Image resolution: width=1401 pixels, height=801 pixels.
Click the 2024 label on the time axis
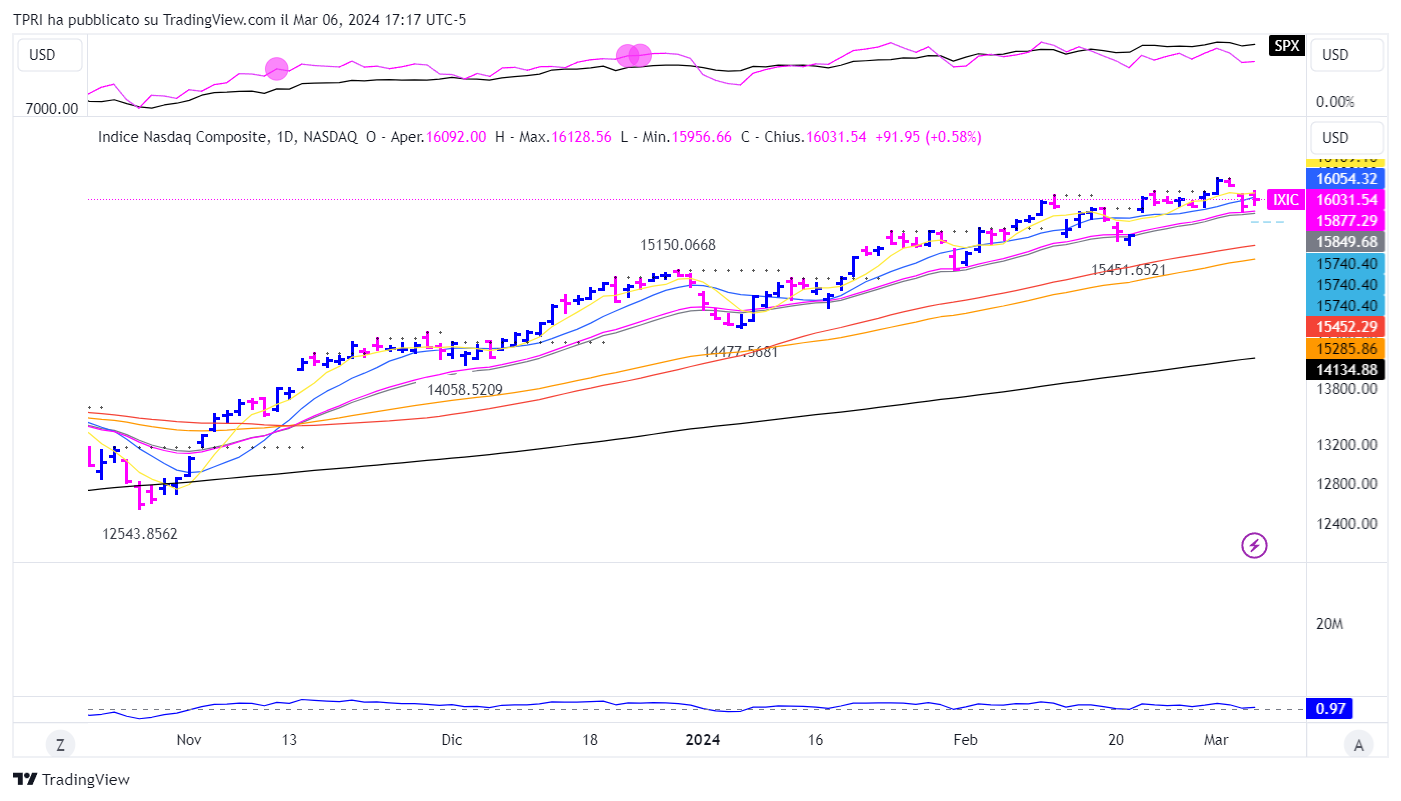pos(702,740)
